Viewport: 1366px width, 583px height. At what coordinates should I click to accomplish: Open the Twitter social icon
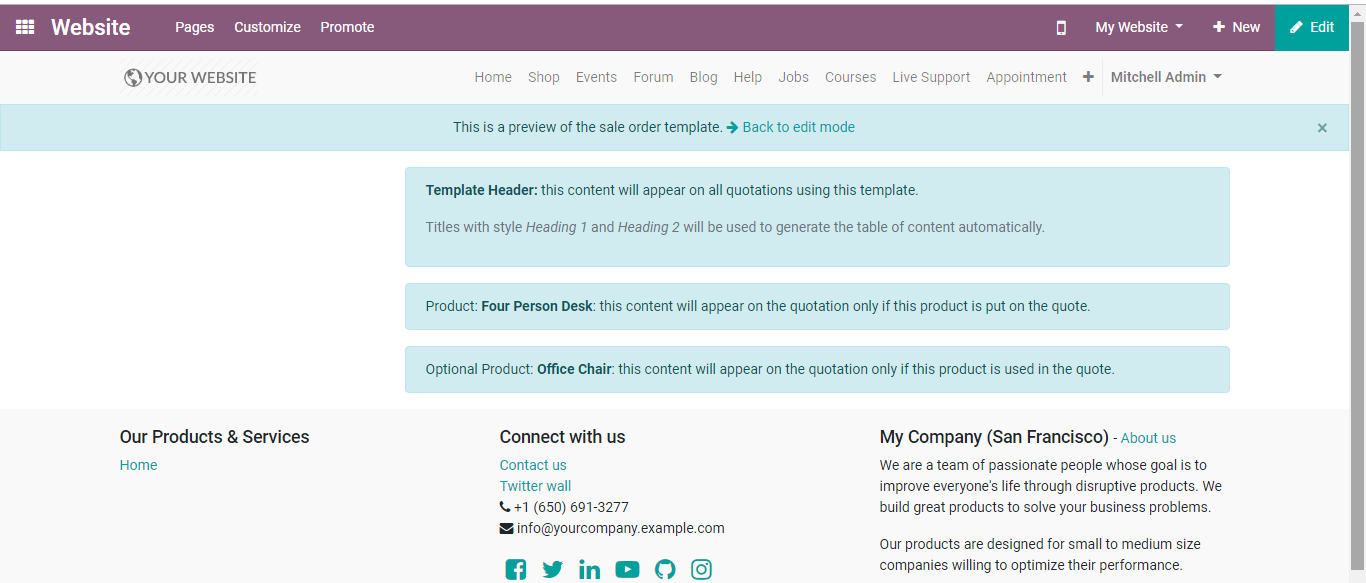click(553, 570)
